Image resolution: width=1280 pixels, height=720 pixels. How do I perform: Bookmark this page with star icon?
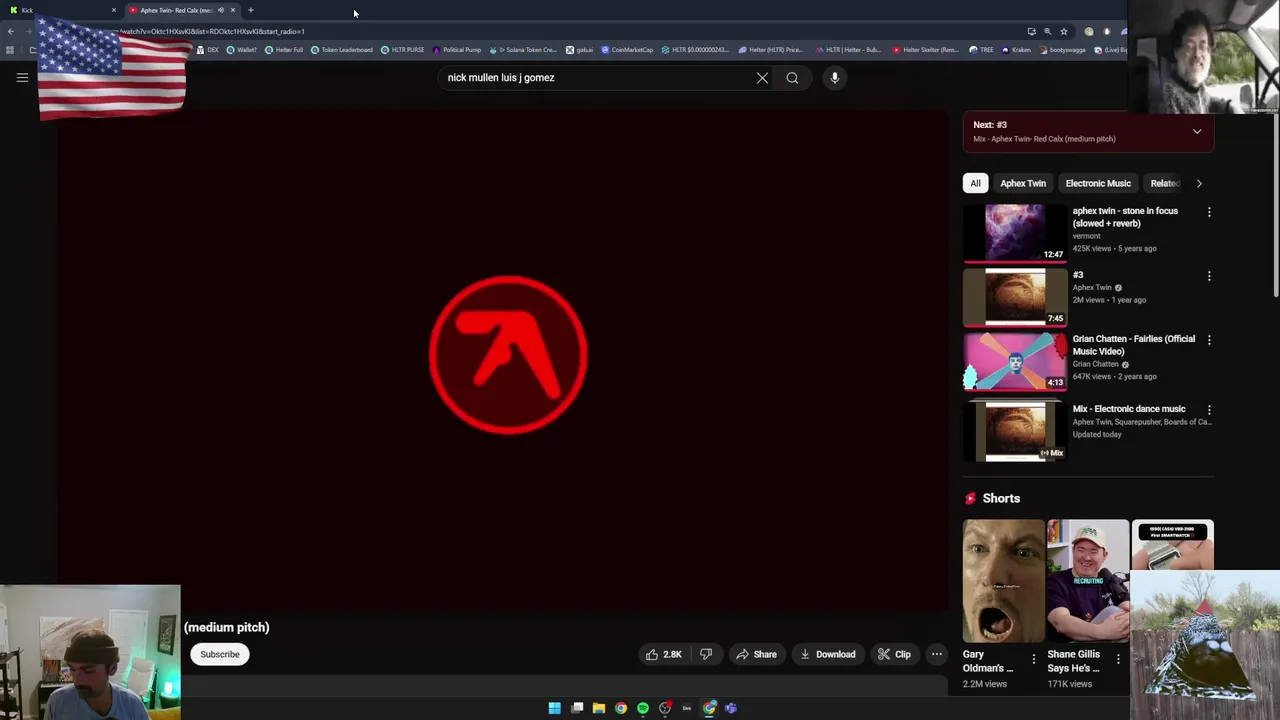pos(1064,31)
